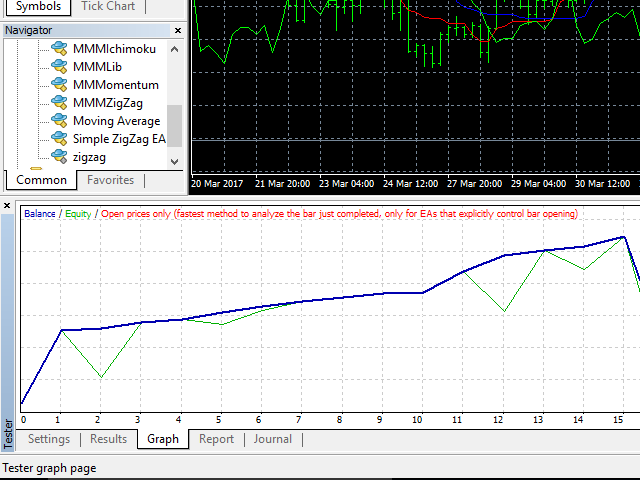Viewport: 640px width, 480px height.
Task: Close the Navigator panel
Action: tap(176, 30)
